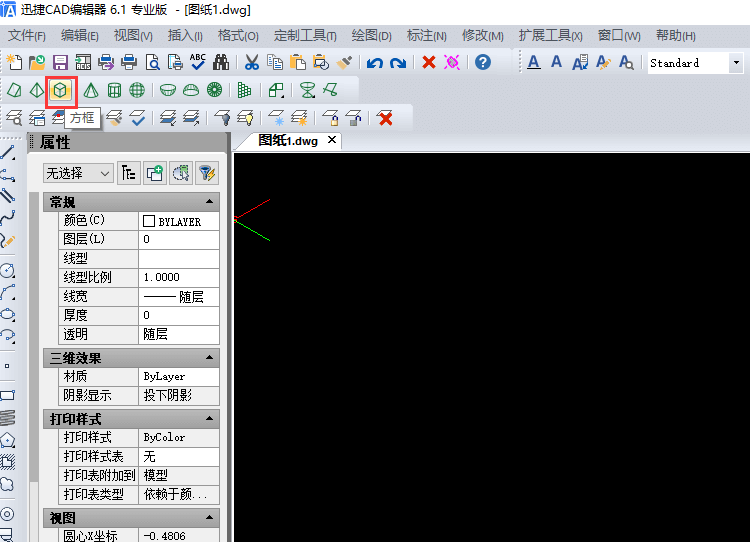This screenshot has width=750, height=542.
Task: Click the layer delete red X icon
Action: 385,118
